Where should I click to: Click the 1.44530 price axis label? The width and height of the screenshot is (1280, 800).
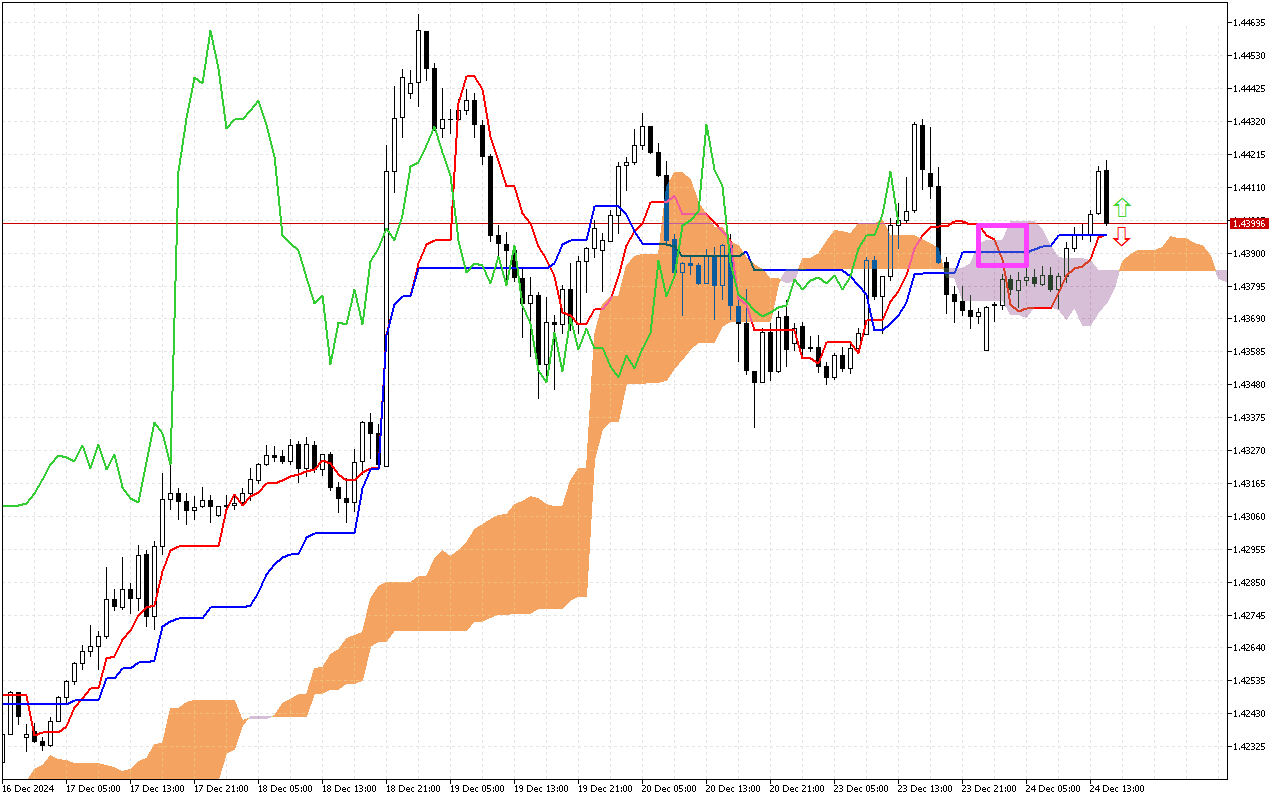(1250, 55)
